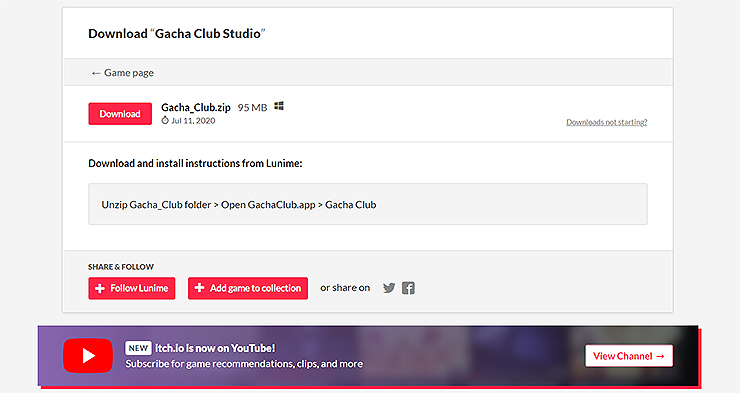Select the Gacha_Club.zip file name

click(196, 108)
